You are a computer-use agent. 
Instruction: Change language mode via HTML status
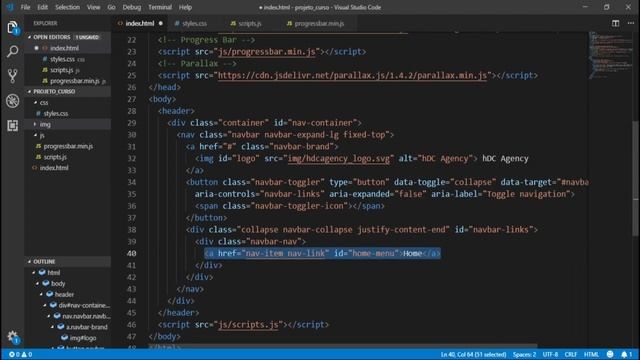point(591,354)
